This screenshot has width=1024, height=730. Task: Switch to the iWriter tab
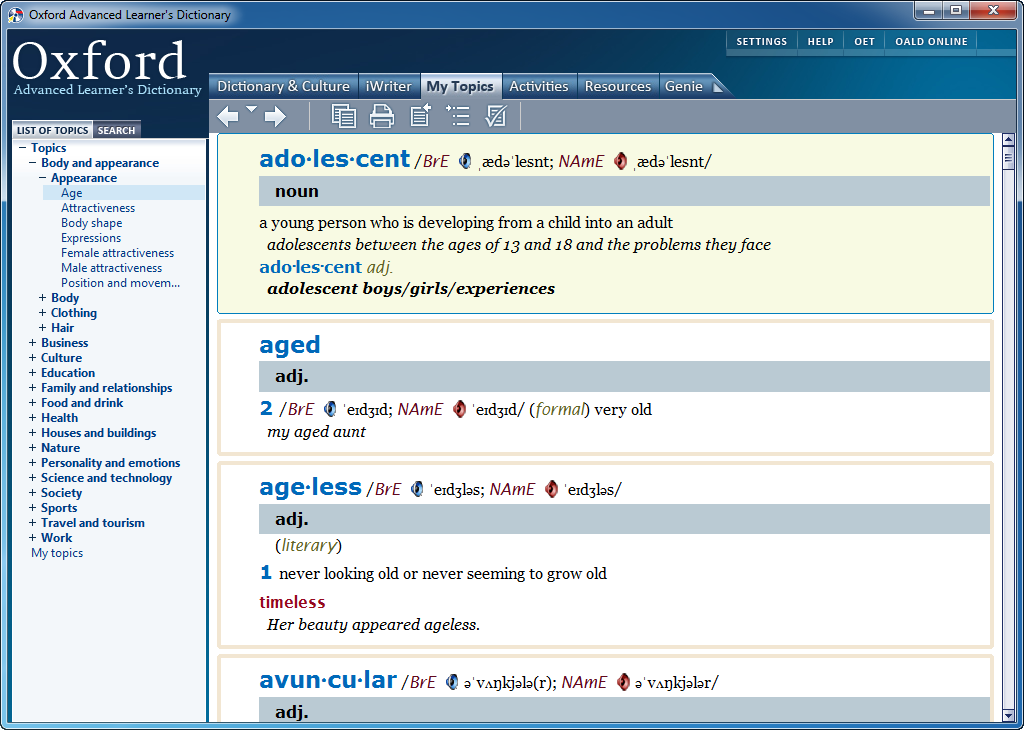[389, 86]
